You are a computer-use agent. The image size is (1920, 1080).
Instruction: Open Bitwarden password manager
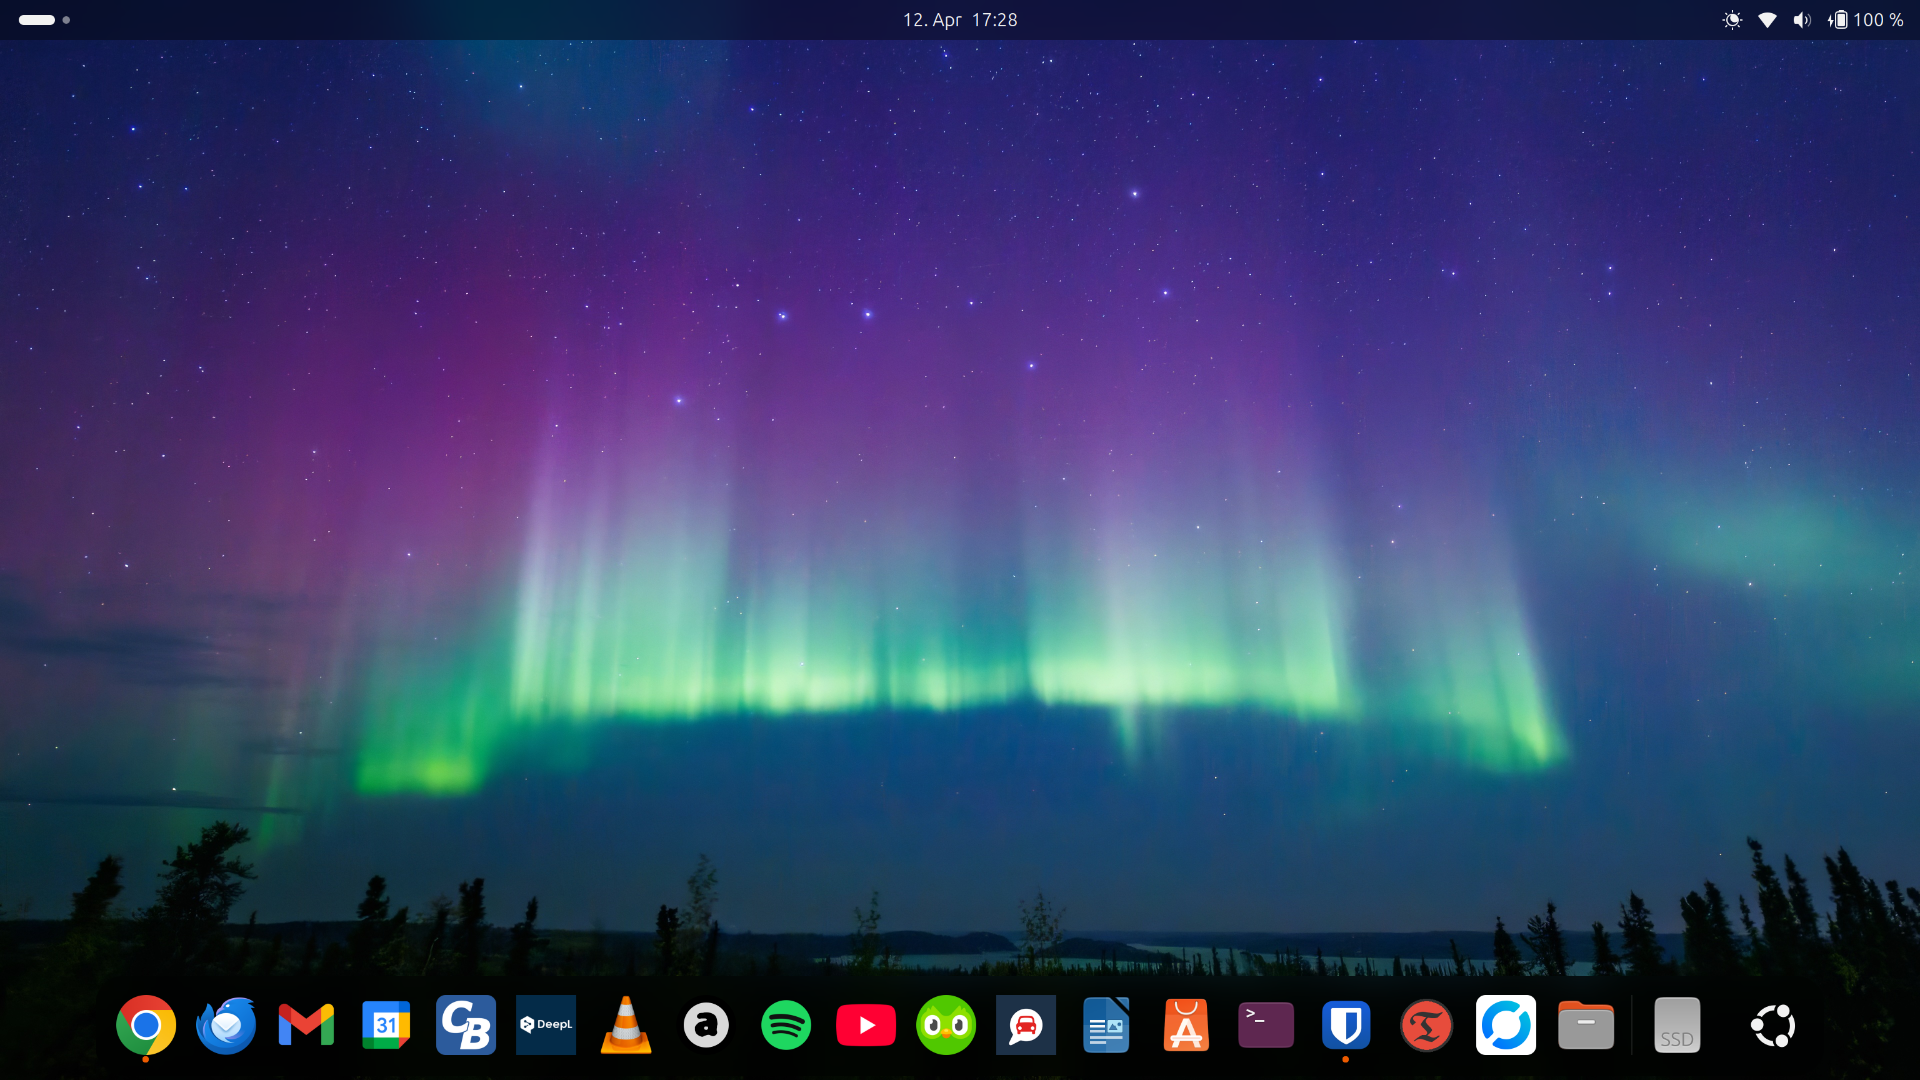click(1346, 1025)
